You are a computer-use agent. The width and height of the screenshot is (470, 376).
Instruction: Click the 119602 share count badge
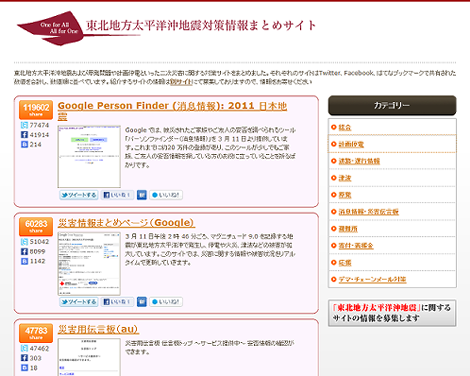[36, 110]
